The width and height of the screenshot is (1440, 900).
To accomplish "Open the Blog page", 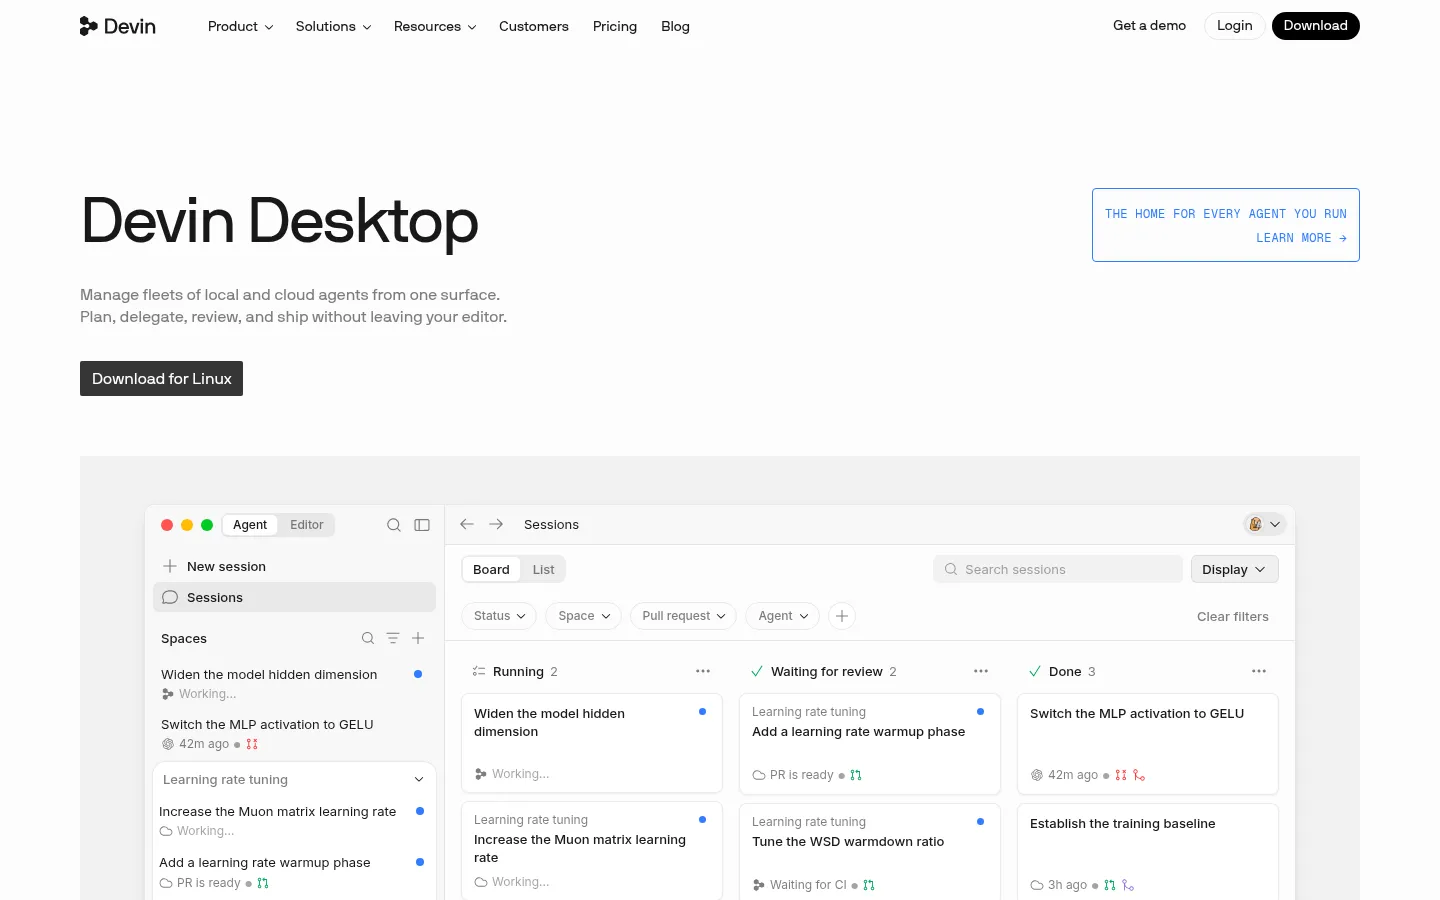I will (675, 26).
